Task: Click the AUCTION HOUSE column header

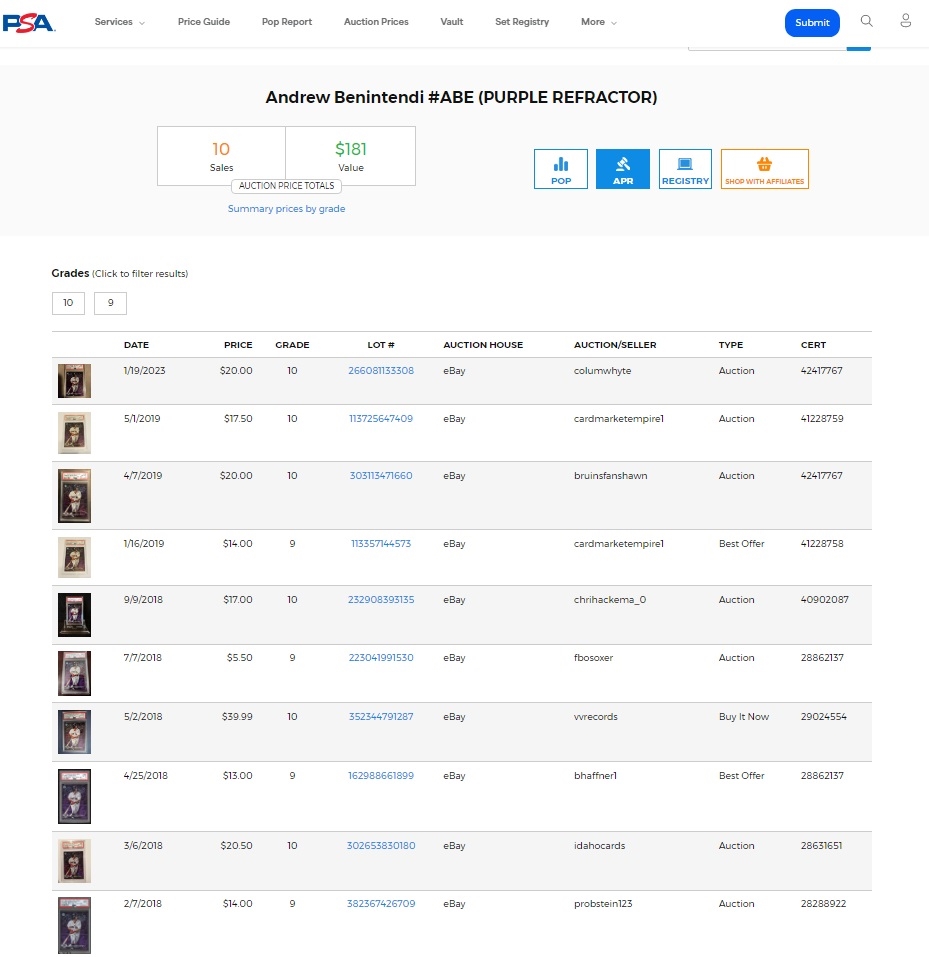Action: 483,345
